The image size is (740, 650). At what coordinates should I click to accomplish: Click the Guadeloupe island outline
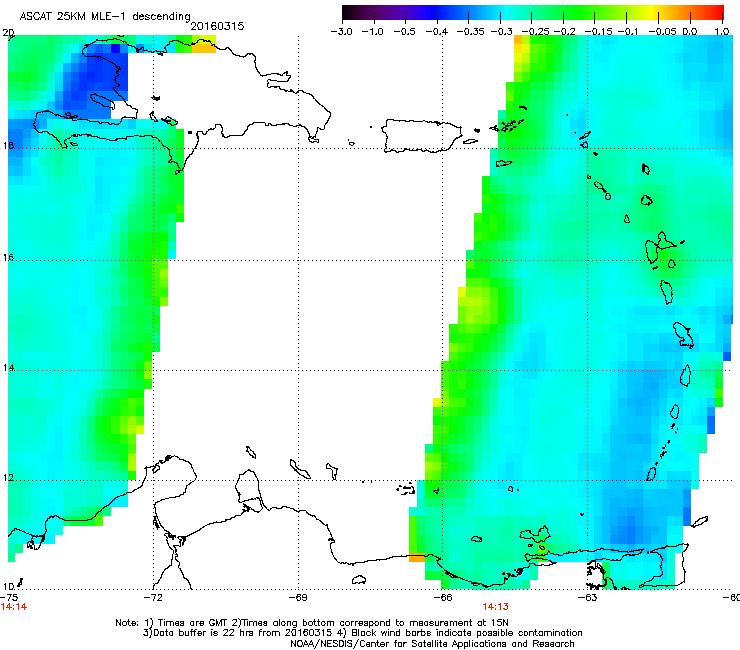[662, 247]
